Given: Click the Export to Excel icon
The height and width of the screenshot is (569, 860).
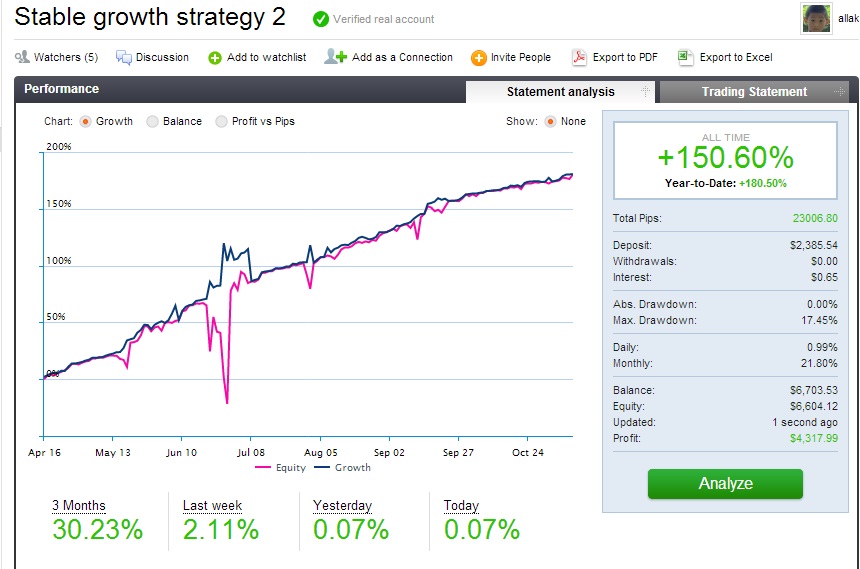Looking at the screenshot, I should [x=685, y=58].
